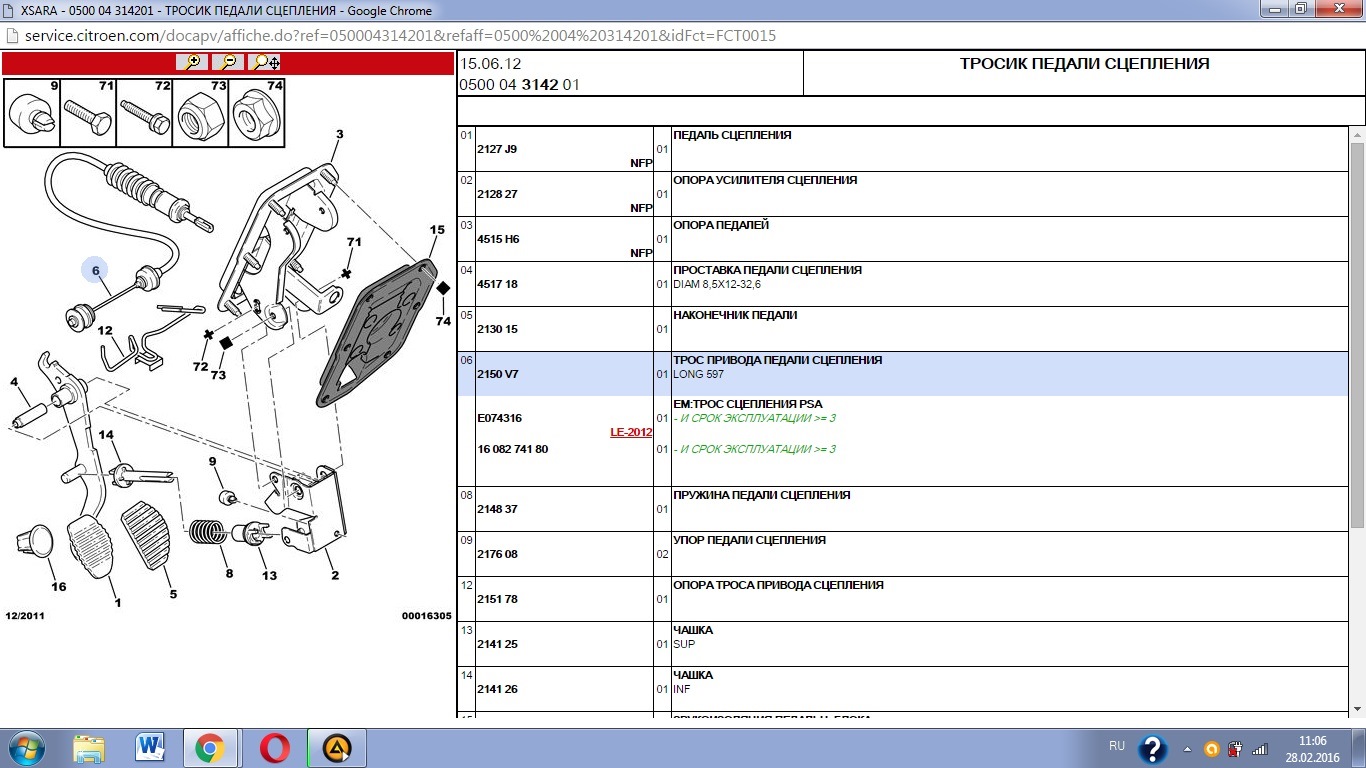
Task: Open Windows Explorer from the taskbar
Action: [88, 748]
